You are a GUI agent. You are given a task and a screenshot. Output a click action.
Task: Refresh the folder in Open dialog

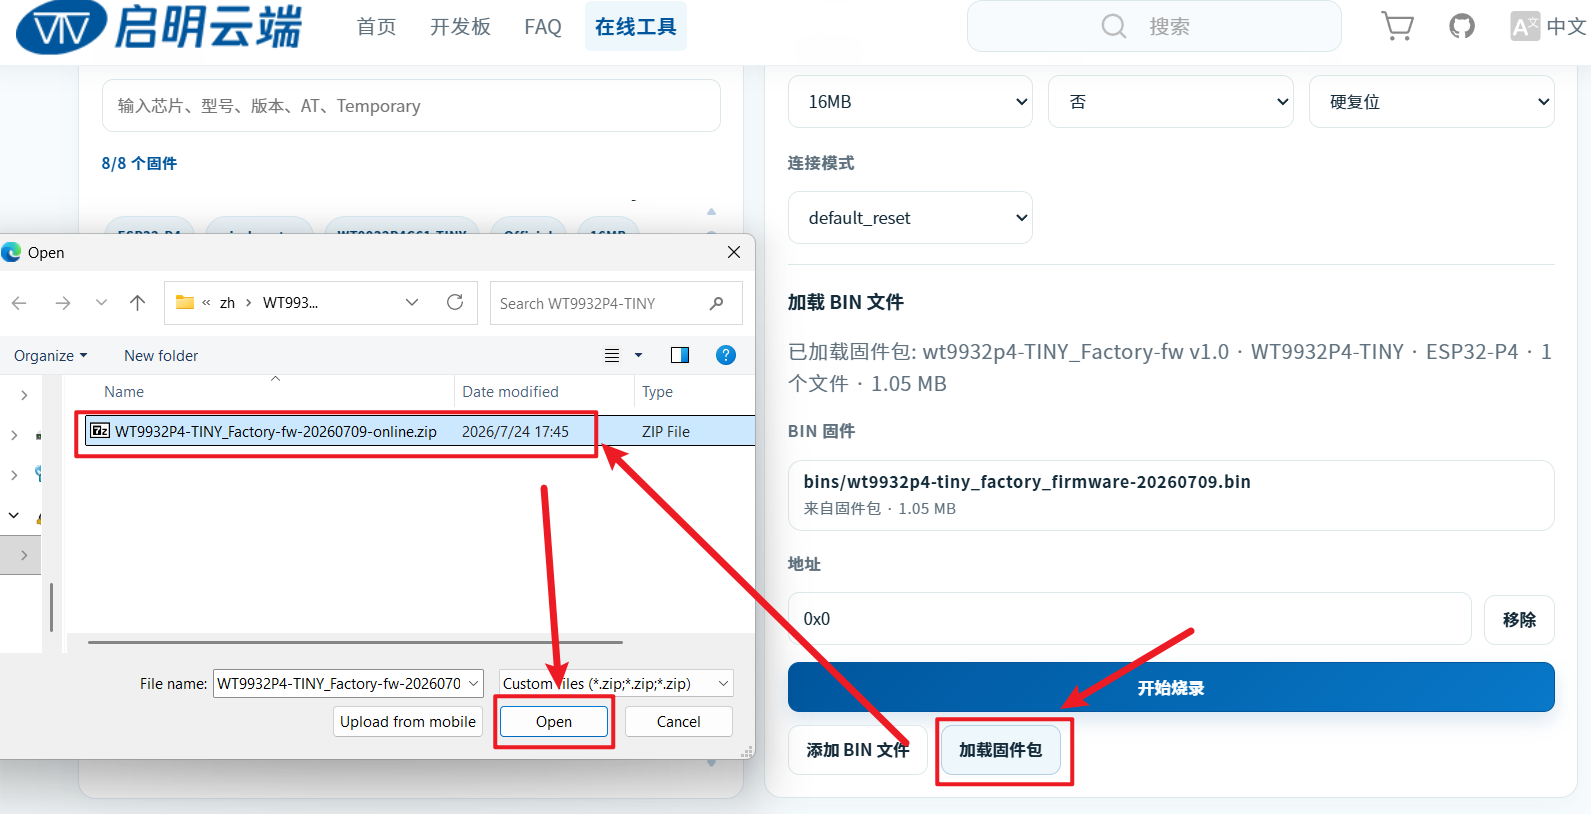coord(455,302)
